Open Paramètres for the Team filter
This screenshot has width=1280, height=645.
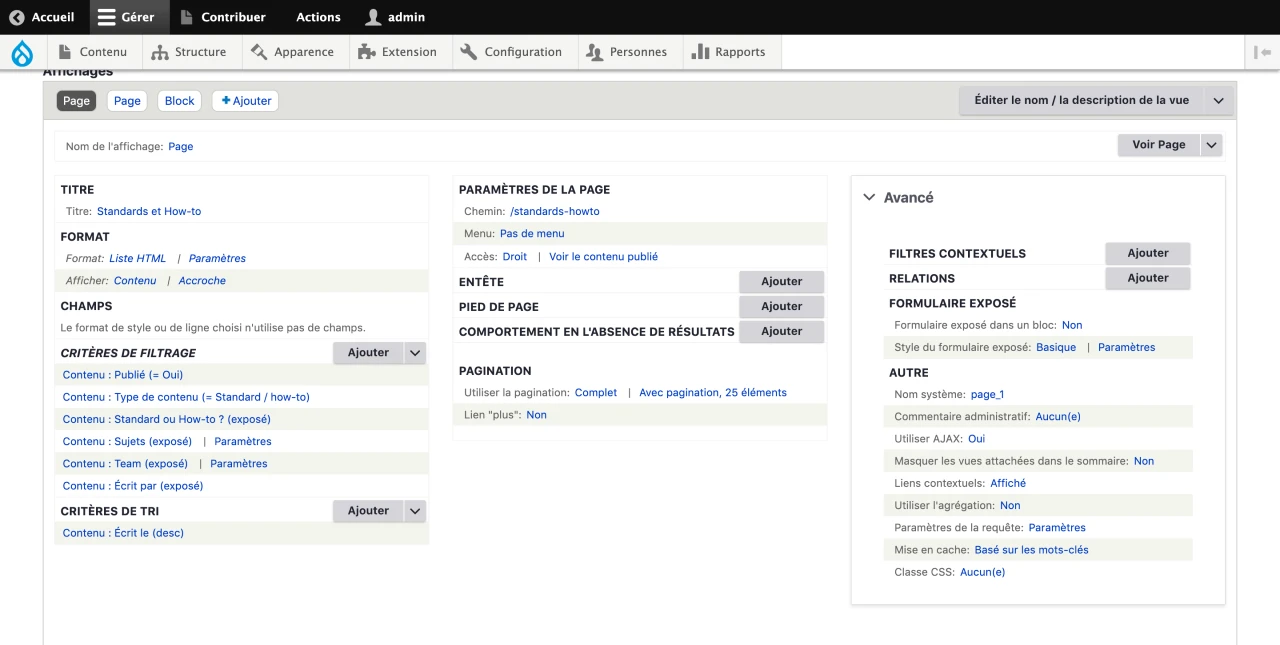point(239,464)
